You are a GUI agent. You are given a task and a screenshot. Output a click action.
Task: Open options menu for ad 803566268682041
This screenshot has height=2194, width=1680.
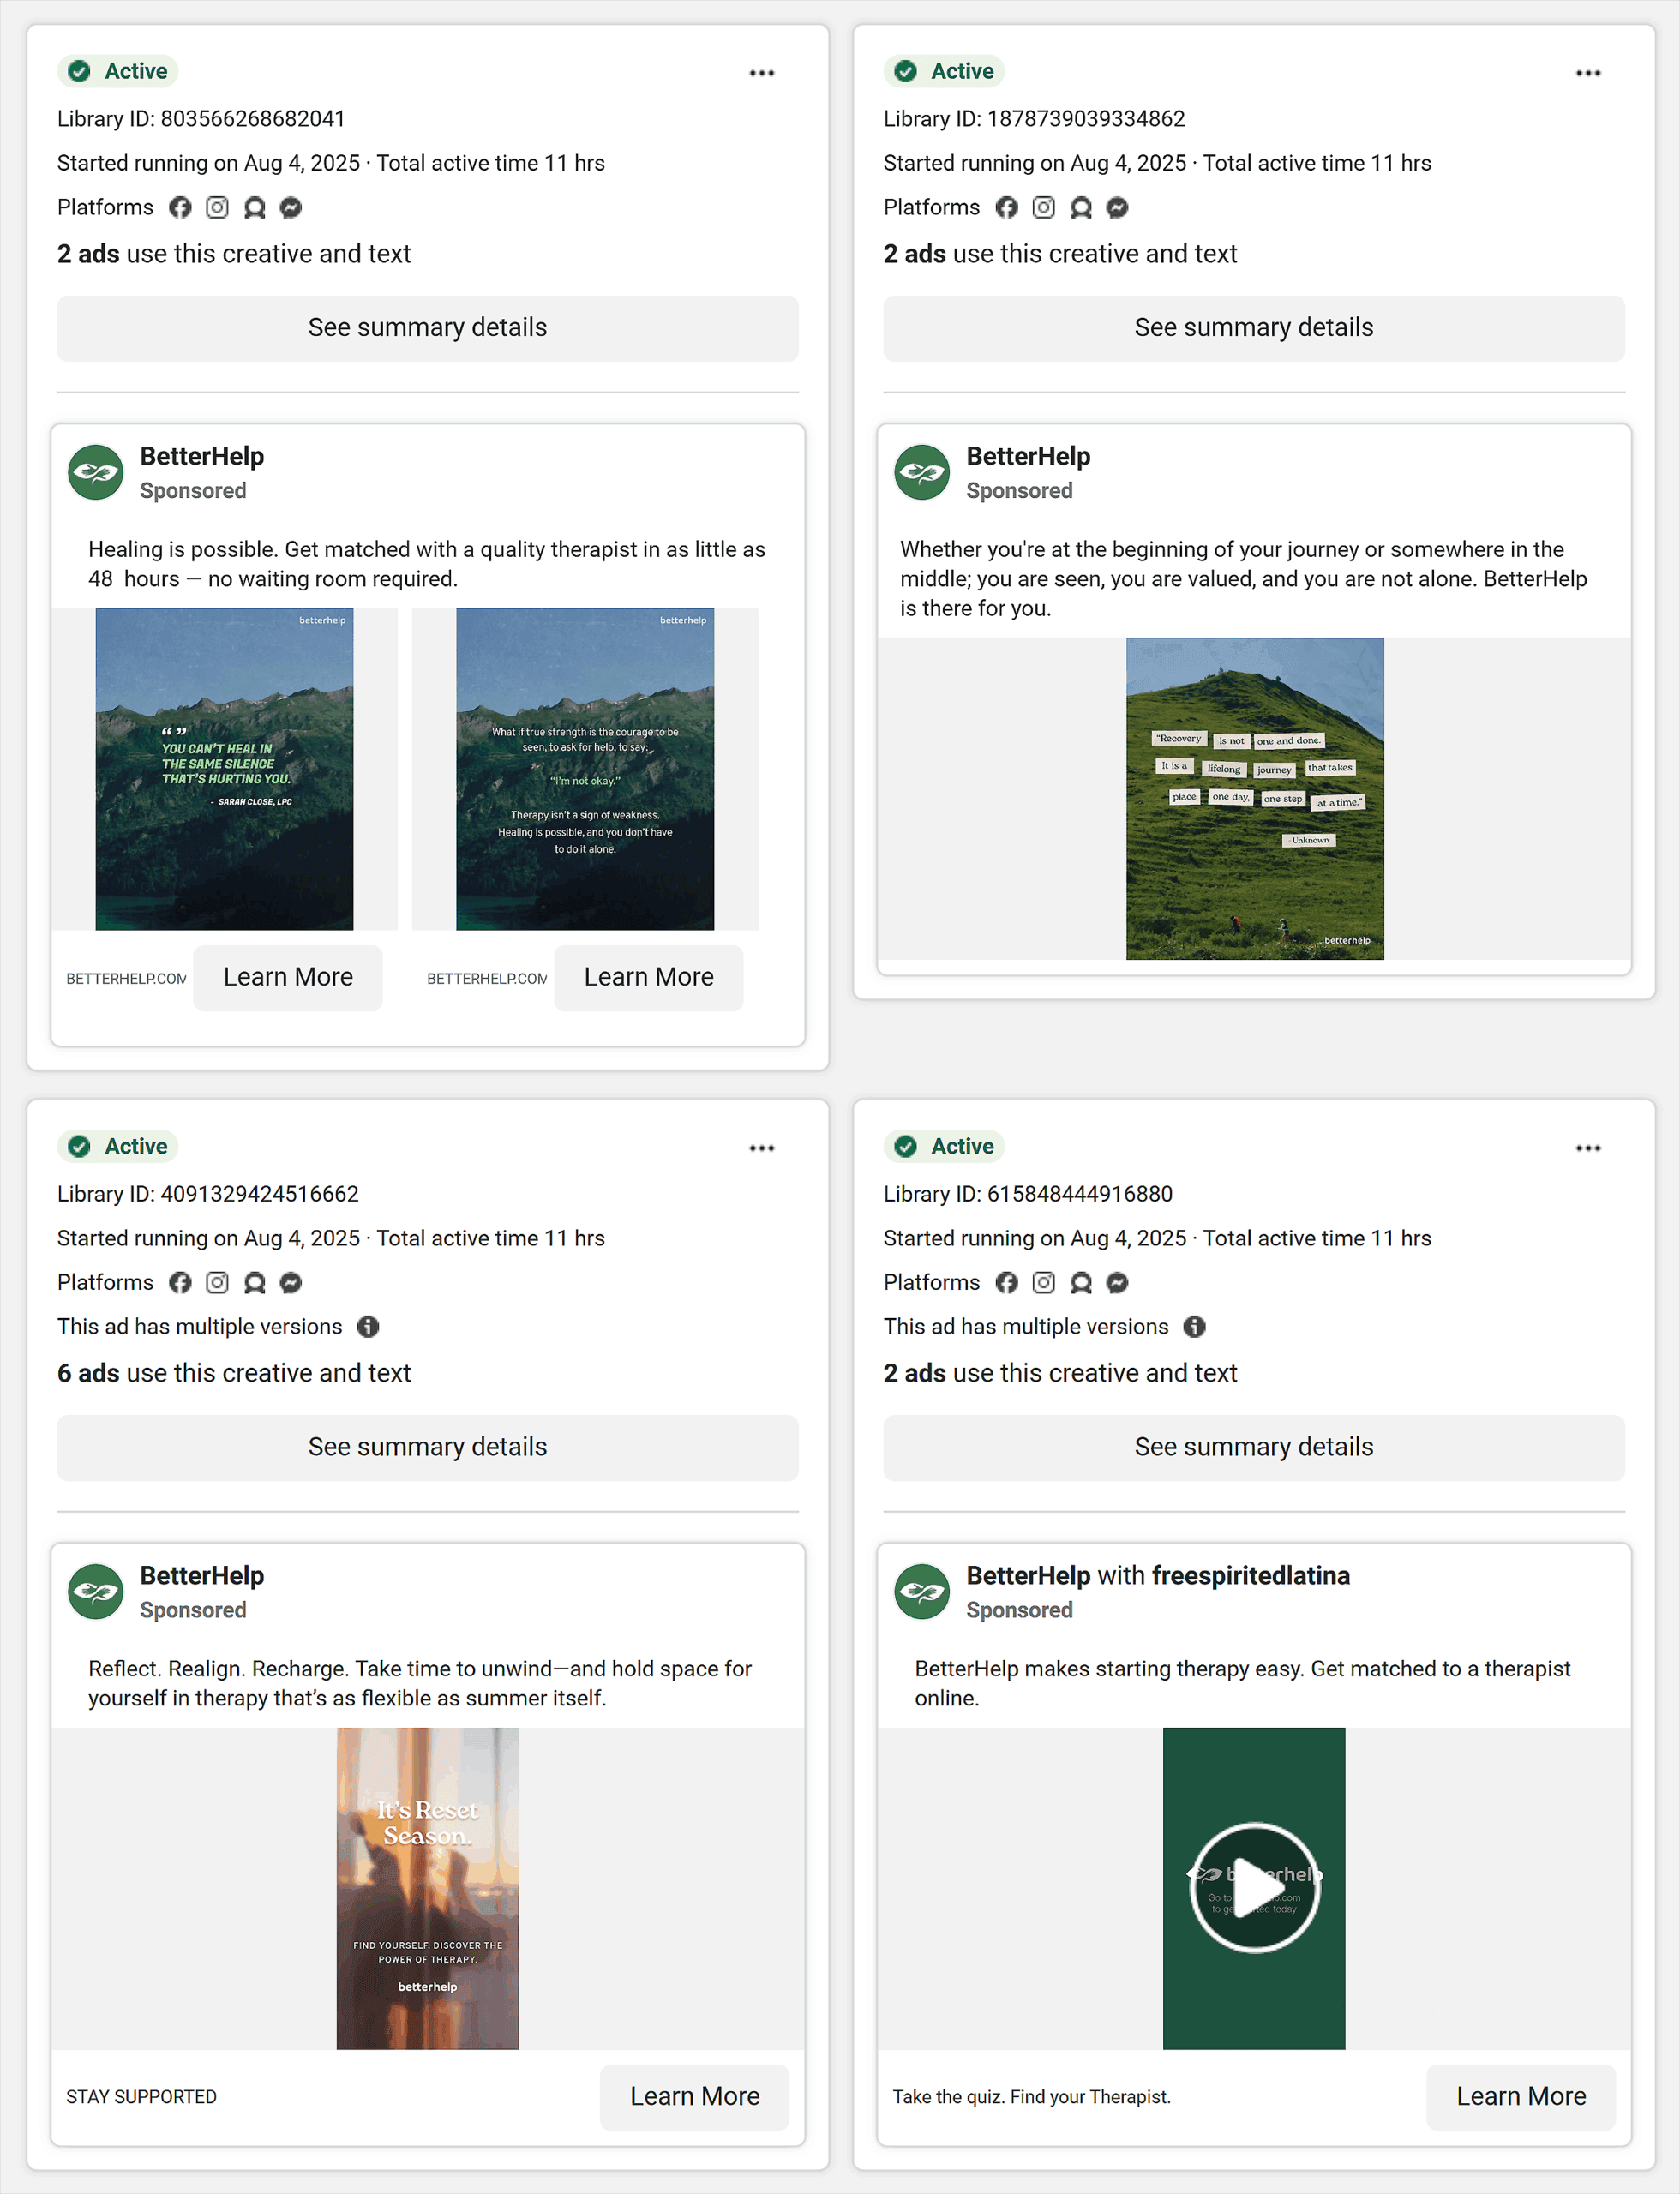[762, 73]
